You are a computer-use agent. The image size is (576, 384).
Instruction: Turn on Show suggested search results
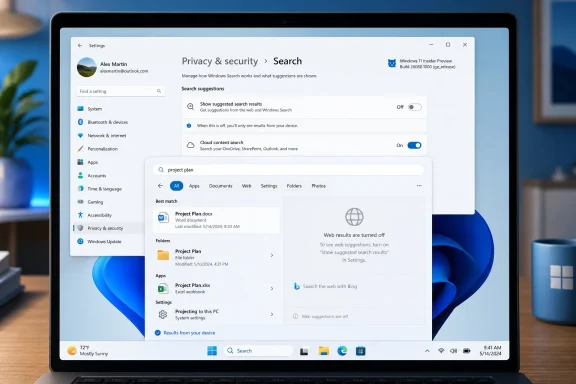pos(415,107)
